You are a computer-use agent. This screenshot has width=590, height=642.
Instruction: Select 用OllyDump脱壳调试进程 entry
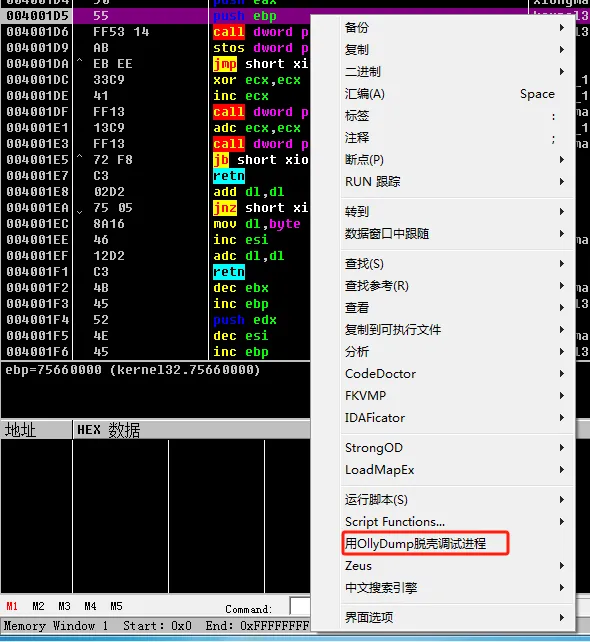point(455,544)
